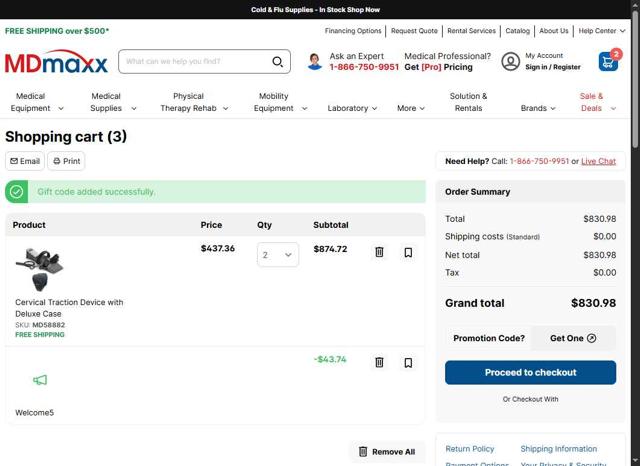The image size is (640, 466).
Task: Proceed to checkout
Action: 530,372
